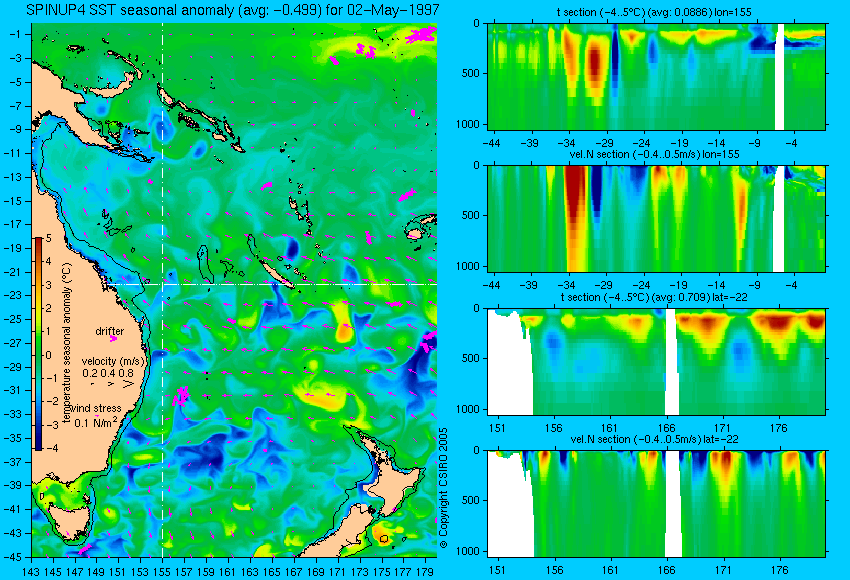Click the "176" tick under the bottom velocity section

[780, 570]
